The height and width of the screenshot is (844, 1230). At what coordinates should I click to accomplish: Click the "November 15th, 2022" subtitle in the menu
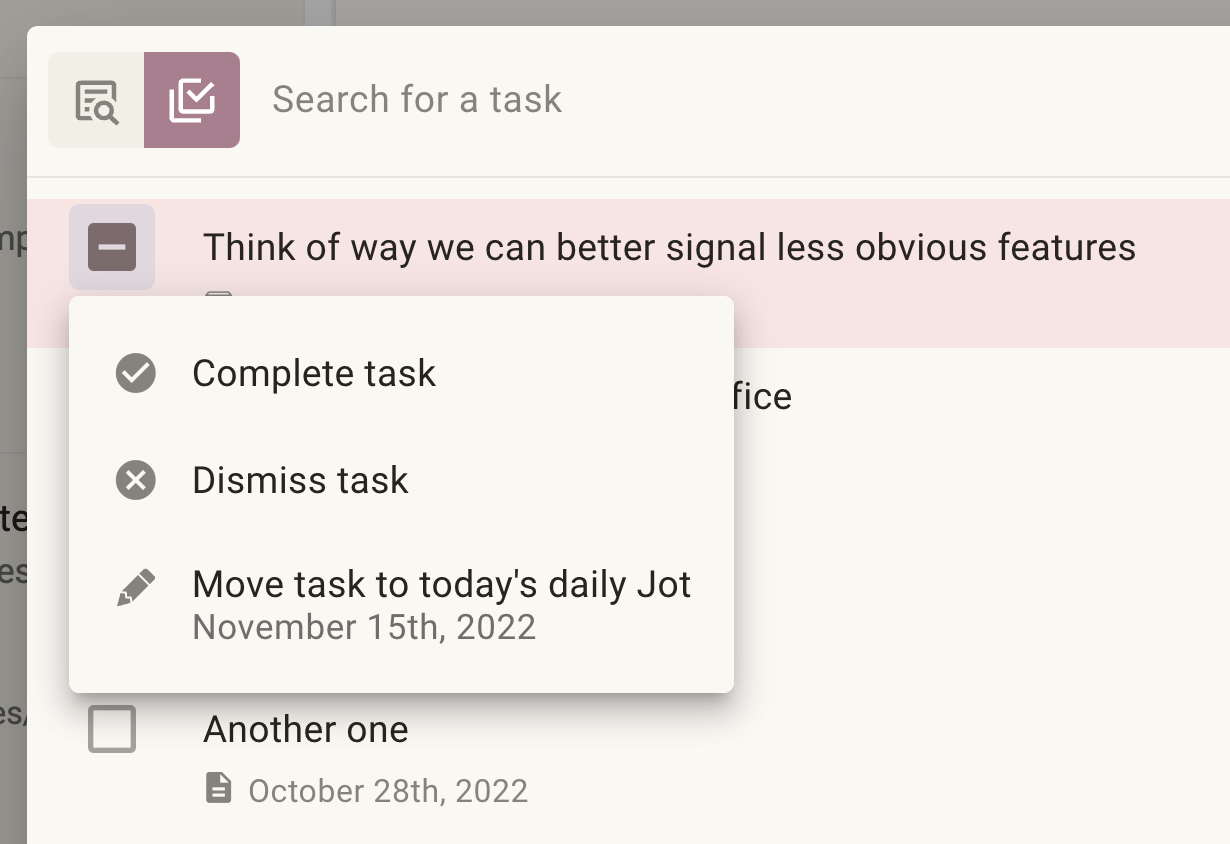364,627
